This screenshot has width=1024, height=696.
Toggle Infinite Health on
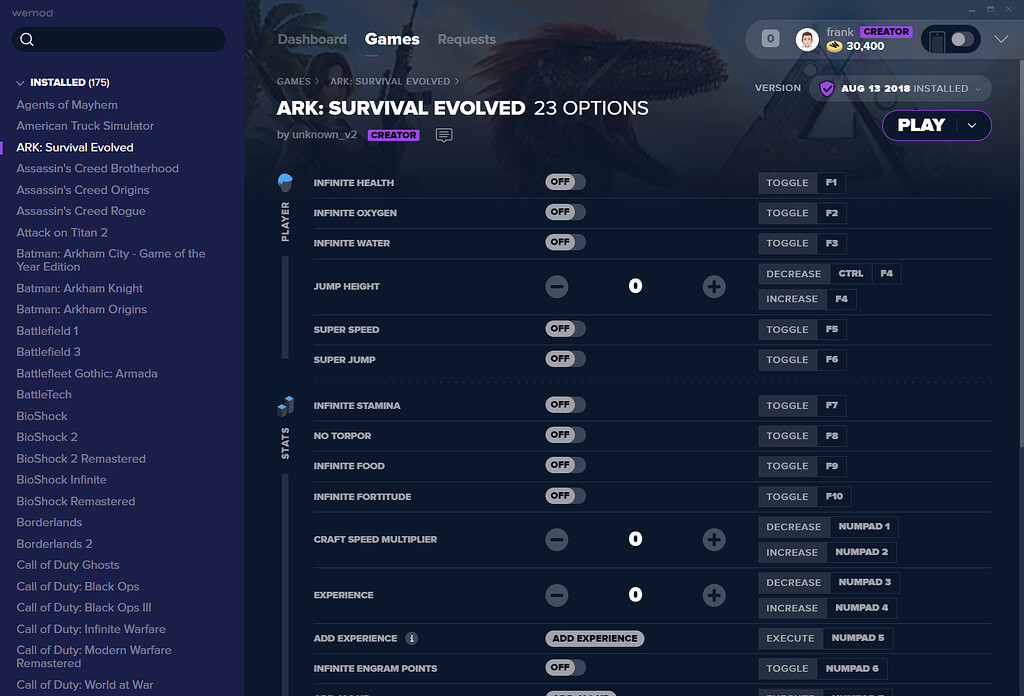tap(565, 182)
